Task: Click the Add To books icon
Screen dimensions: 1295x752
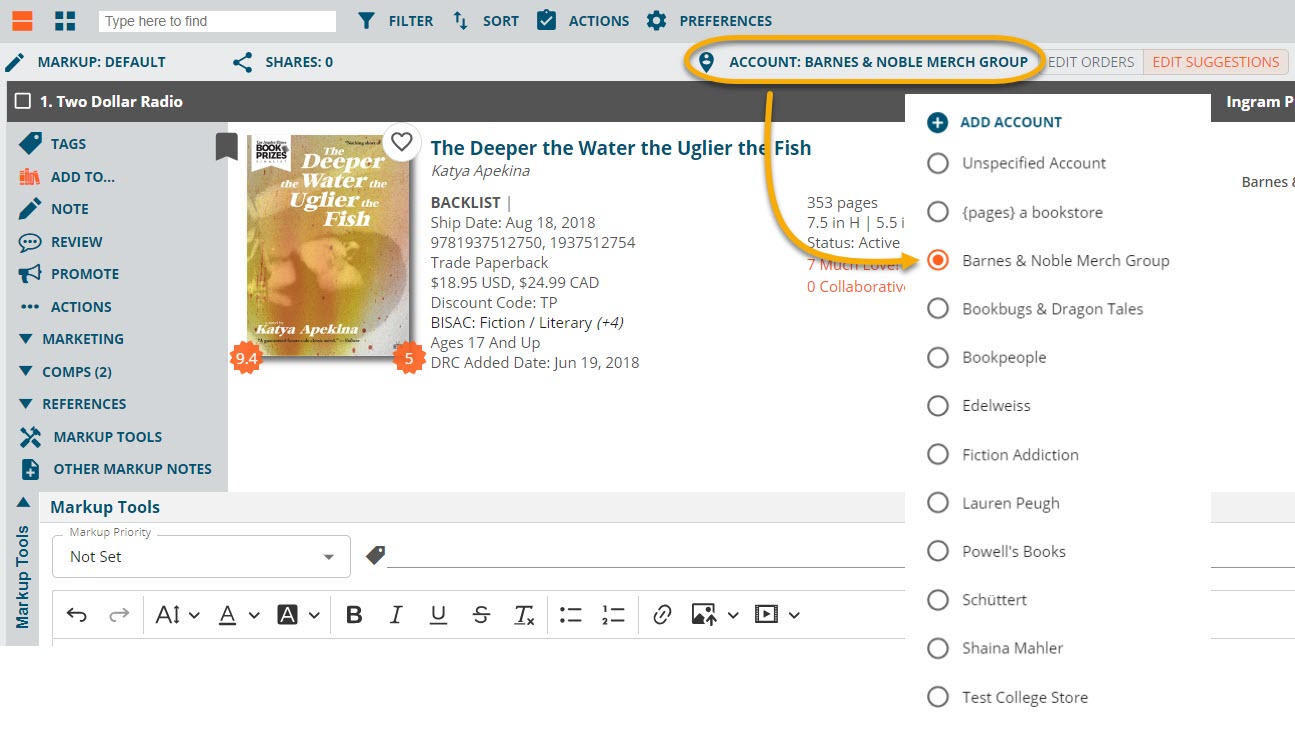Action: pos(30,177)
